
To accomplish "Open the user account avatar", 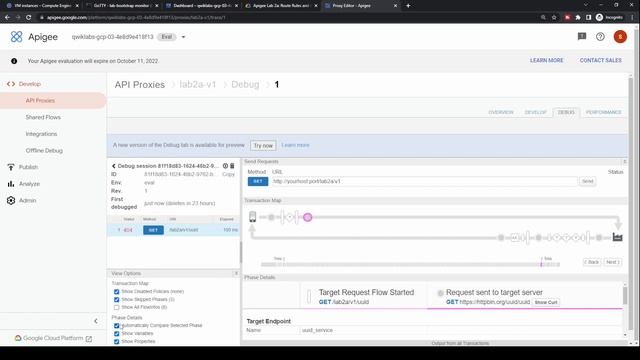I will point(620,37).
